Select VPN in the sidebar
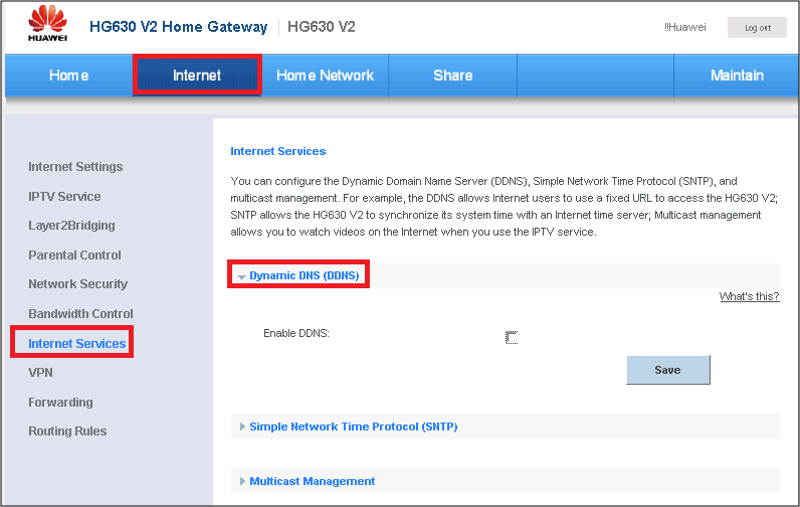800x507 pixels. tap(41, 372)
